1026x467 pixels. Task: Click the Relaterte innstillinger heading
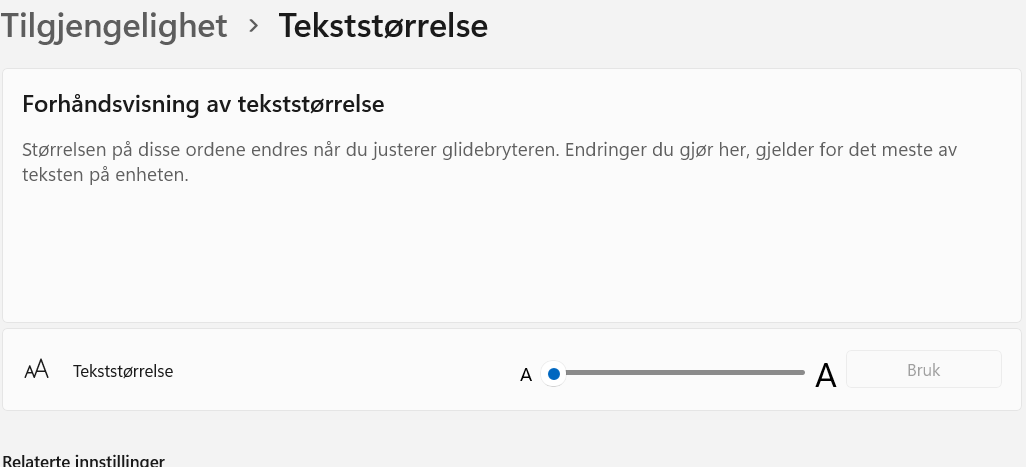click(x=84, y=460)
